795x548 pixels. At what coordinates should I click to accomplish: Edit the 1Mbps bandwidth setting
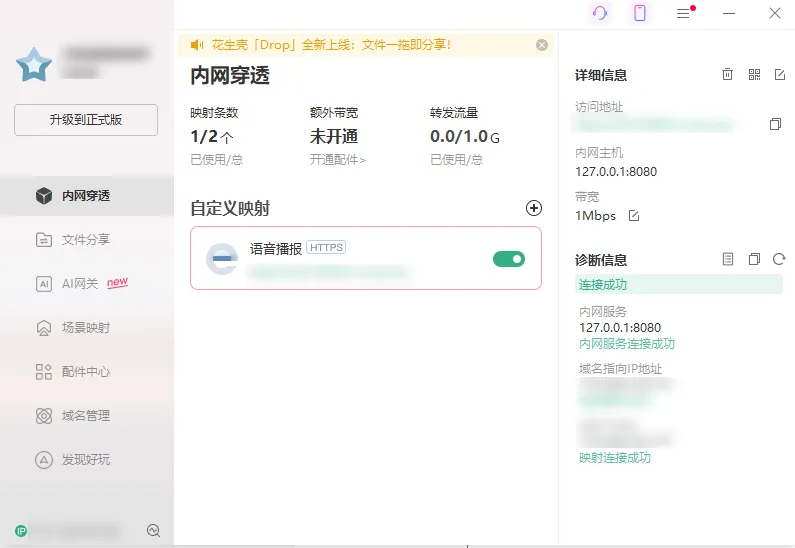[x=634, y=216]
